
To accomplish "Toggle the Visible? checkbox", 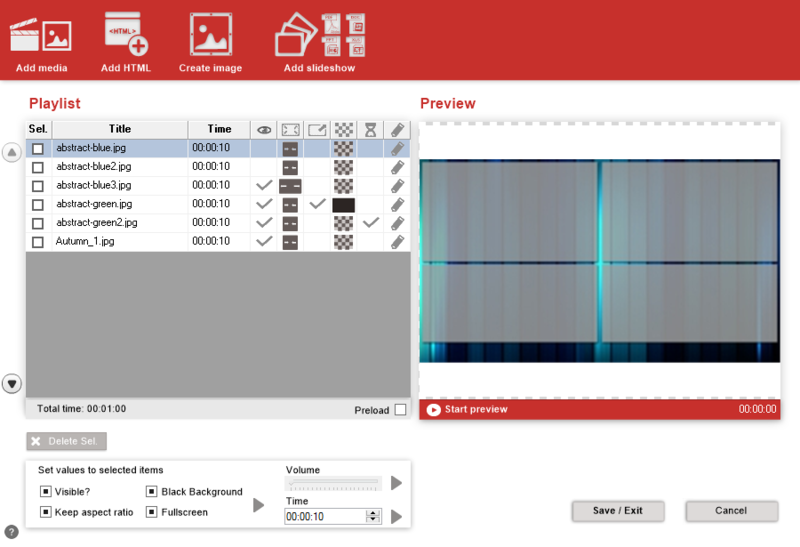I will click(45, 491).
